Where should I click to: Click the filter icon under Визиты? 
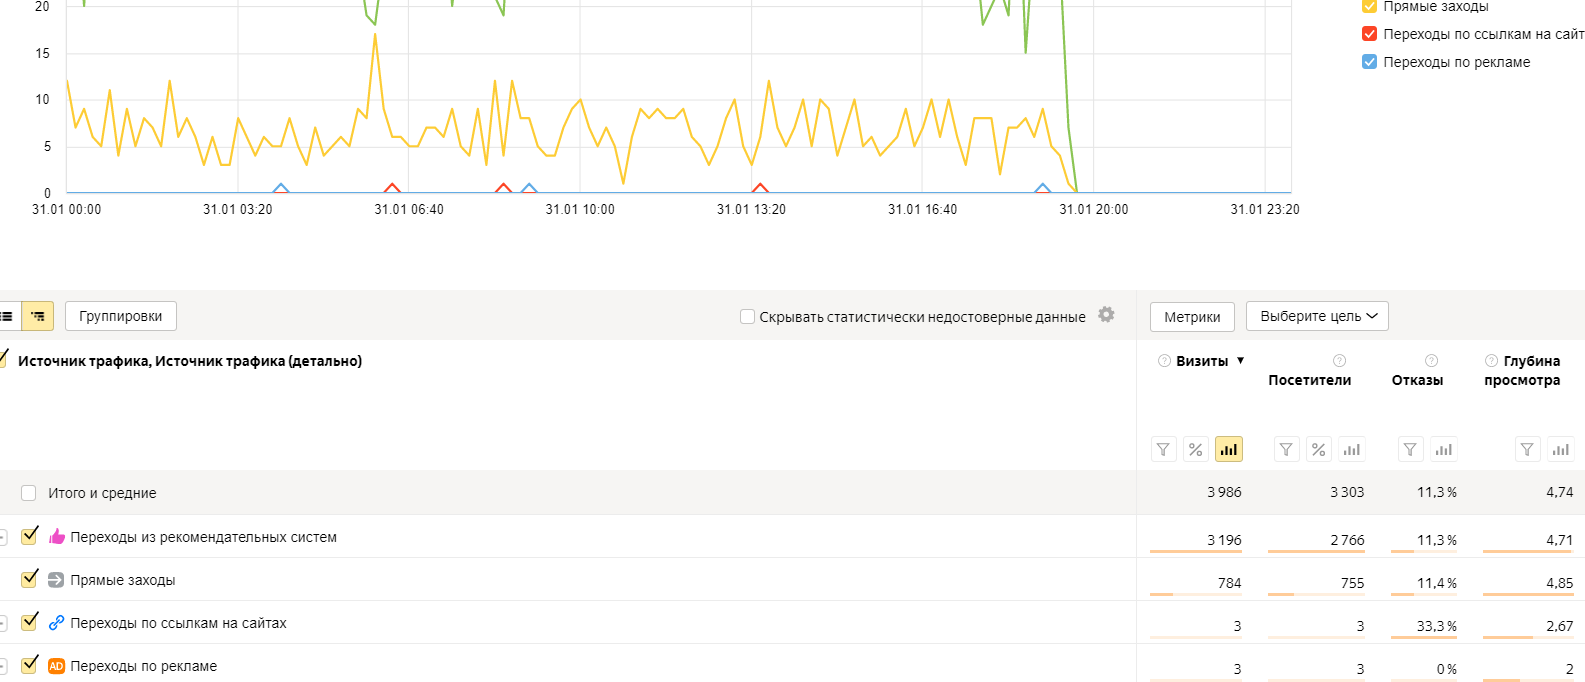tap(1163, 450)
